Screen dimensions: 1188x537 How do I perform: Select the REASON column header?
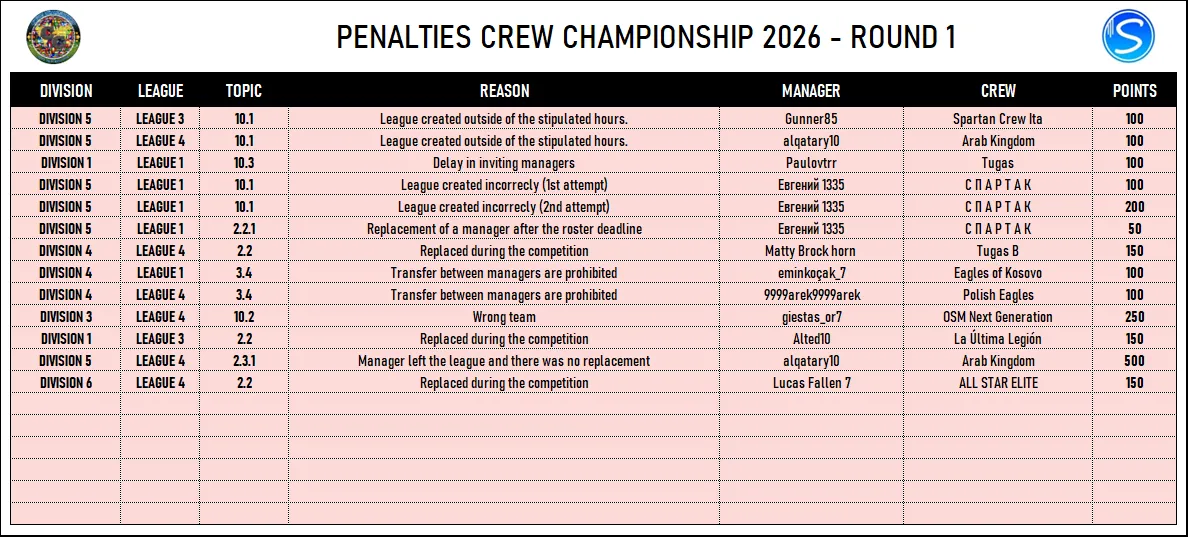click(504, 91)
